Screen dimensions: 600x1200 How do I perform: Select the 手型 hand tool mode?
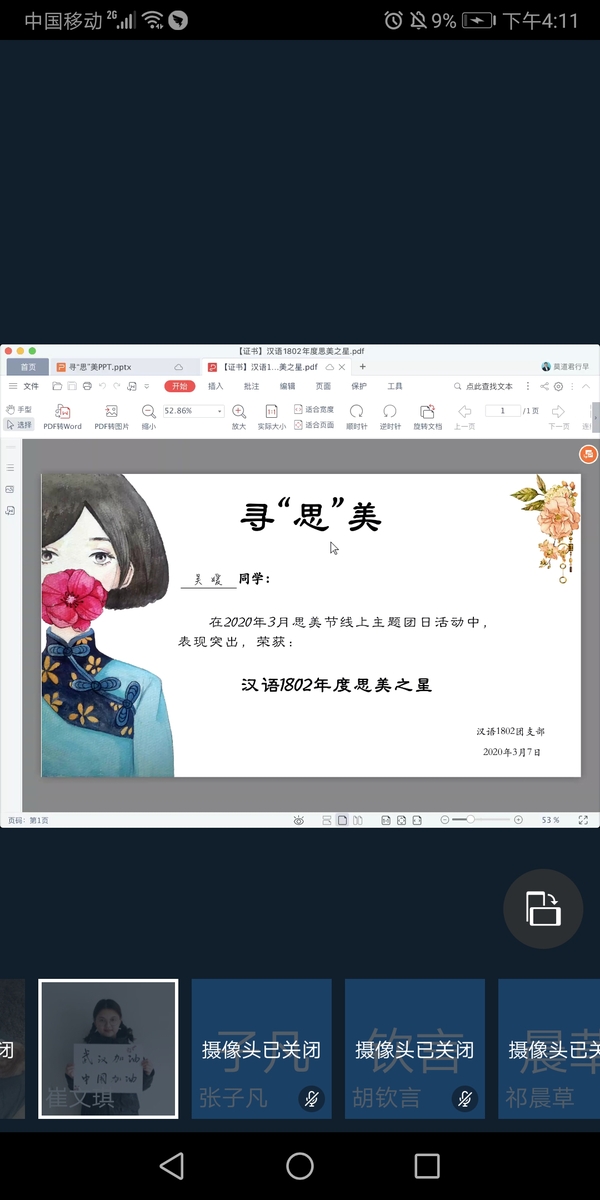(x=18, y=409)
